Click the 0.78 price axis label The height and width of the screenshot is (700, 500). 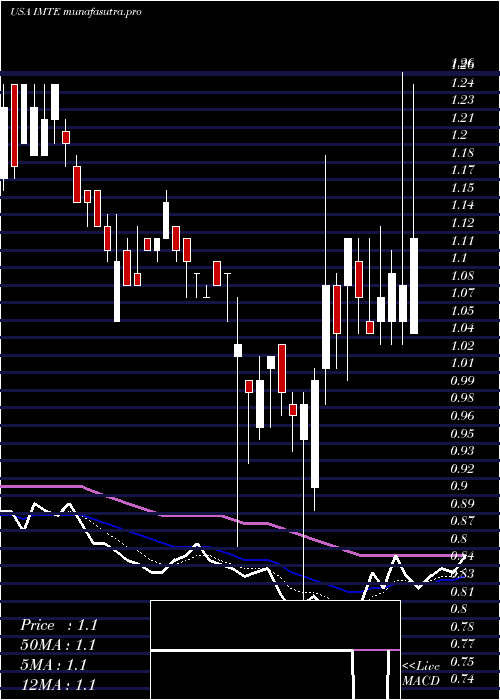coord(462,627)
